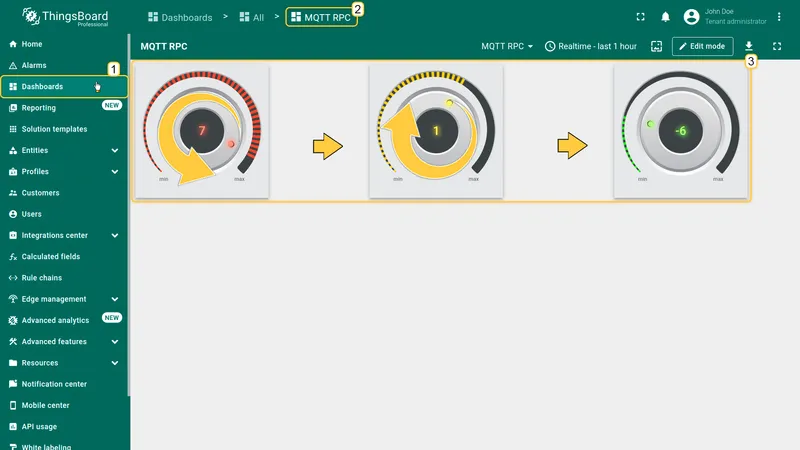Click the Advanced analytics icon
The height and width of the screenshot is (450, 800).
[x=13, y=320]
